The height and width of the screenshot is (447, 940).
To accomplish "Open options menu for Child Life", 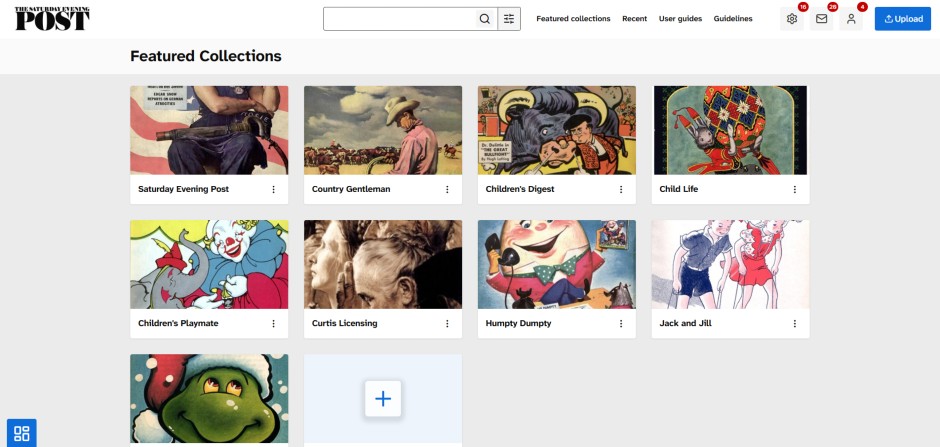I will point(795,189).
